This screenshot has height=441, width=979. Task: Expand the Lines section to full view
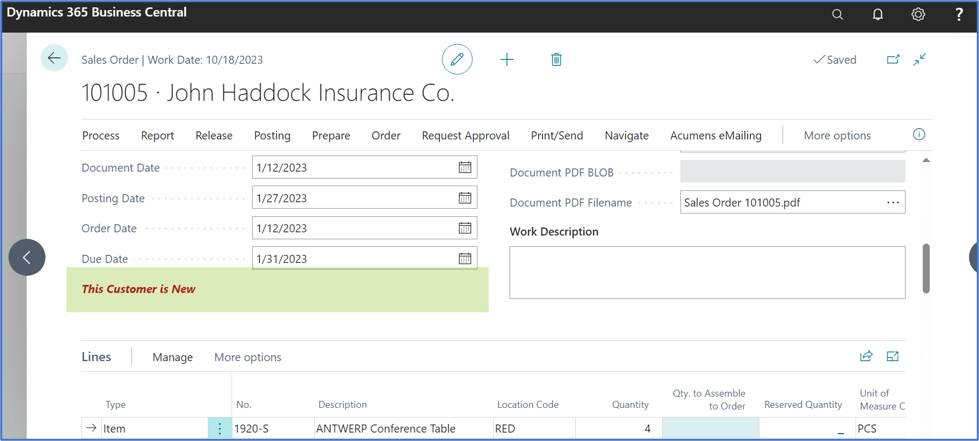coord(893,357)
